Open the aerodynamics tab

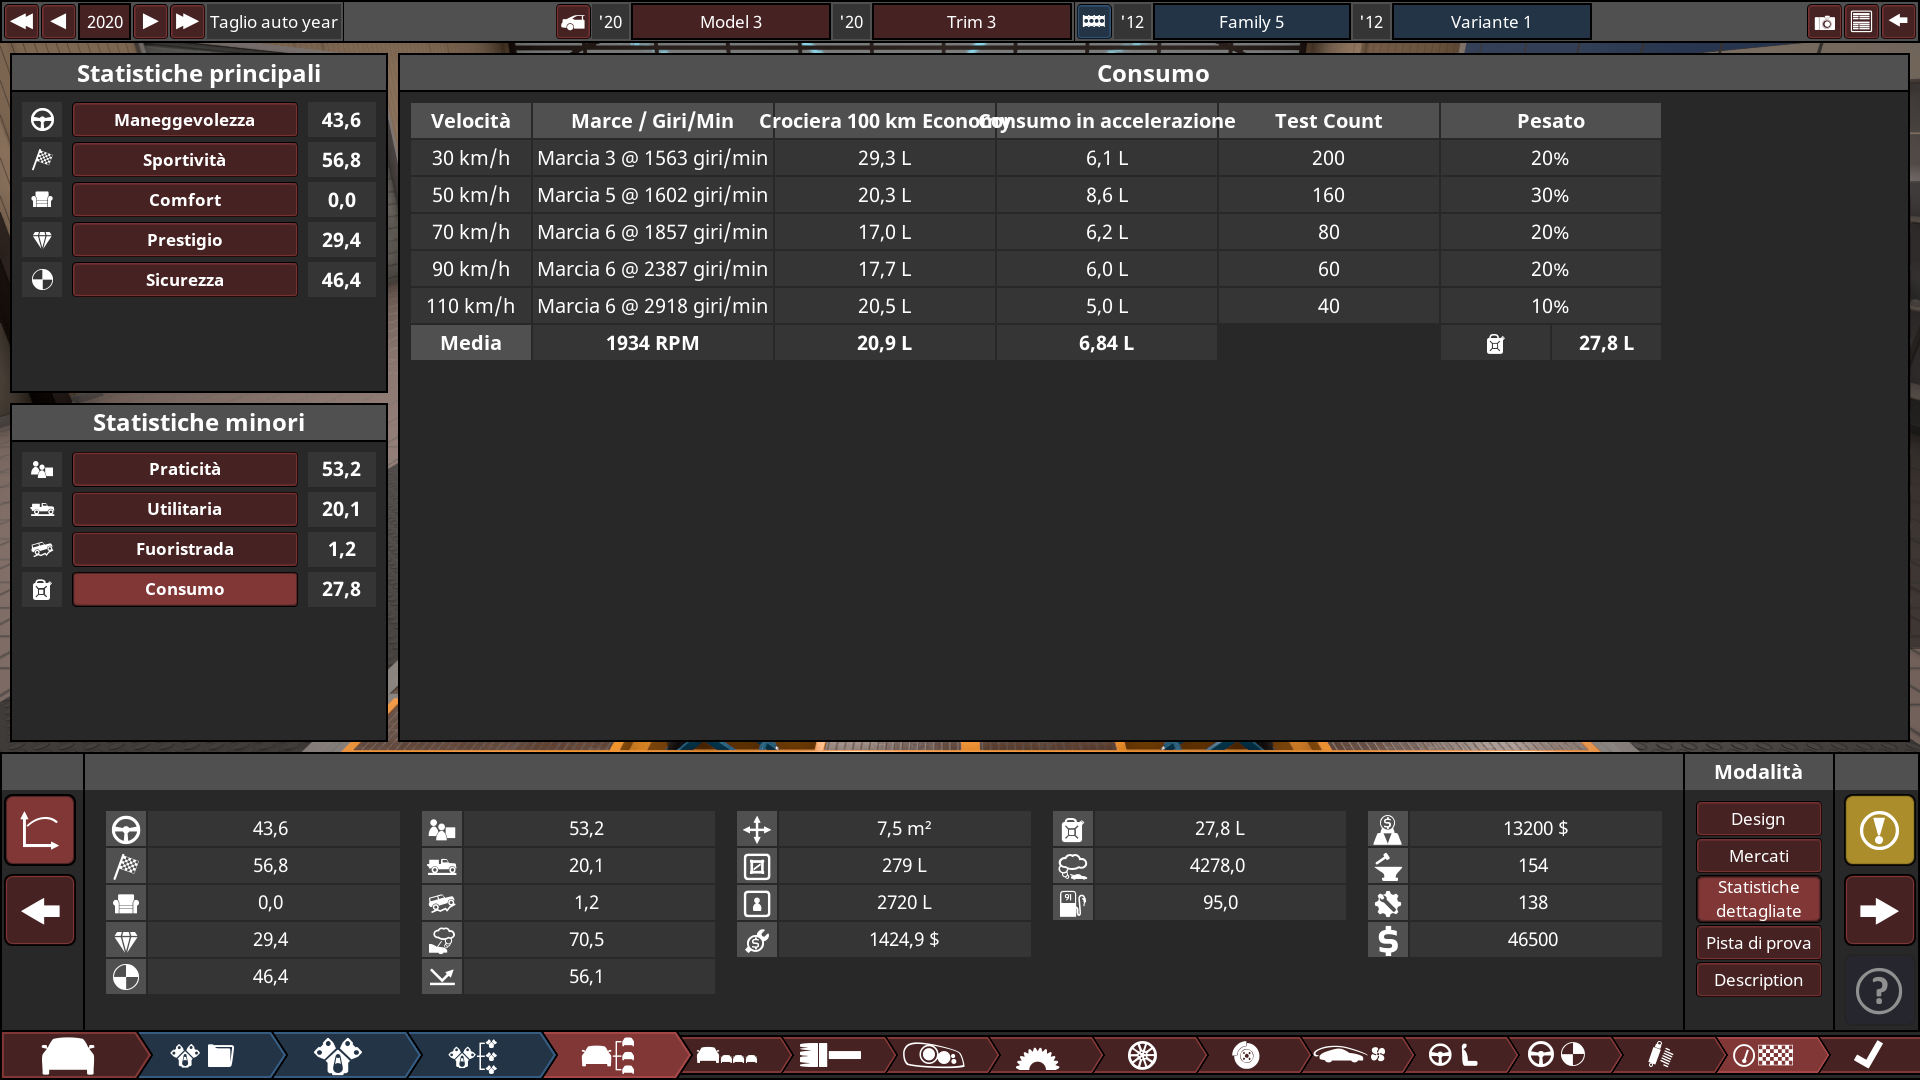[x=1350, y=1056]
